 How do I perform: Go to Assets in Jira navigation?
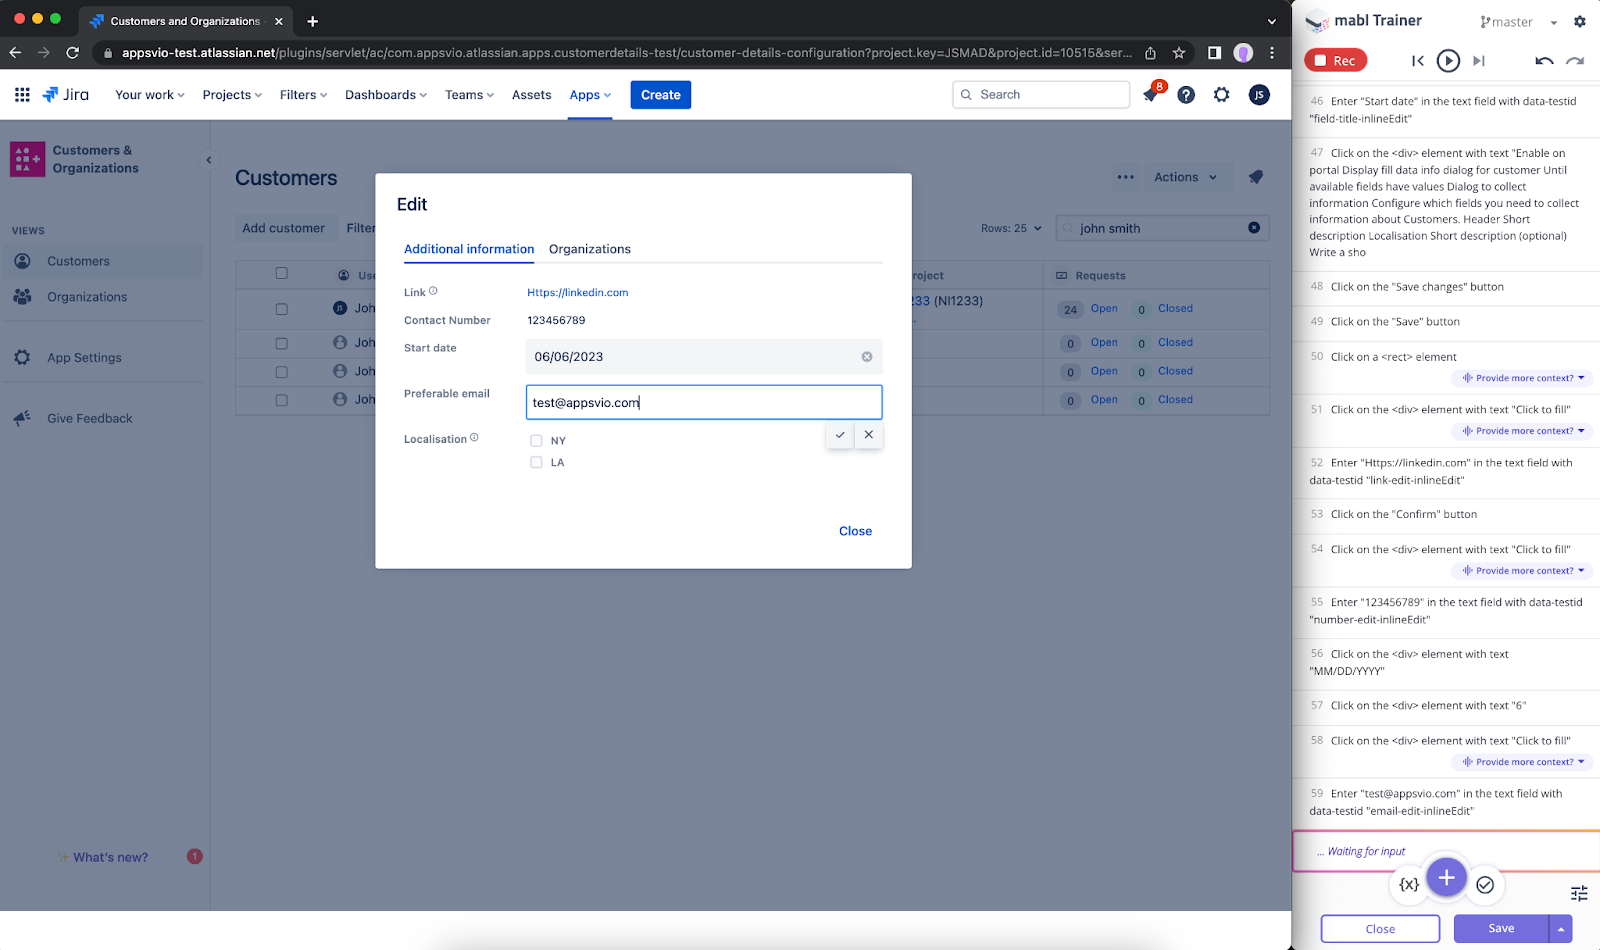click(532, 95)
